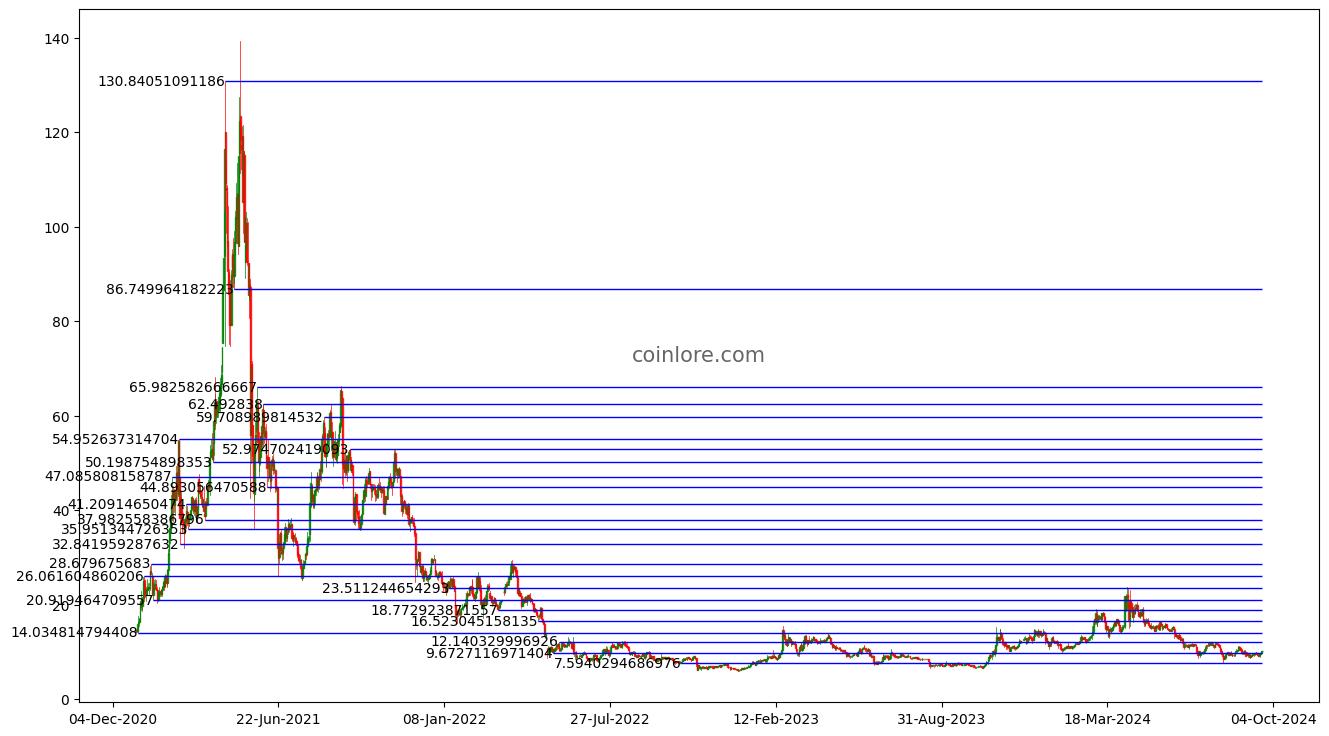
Task: Select the 9.6727116971404 price label
Action: (489, 653)
